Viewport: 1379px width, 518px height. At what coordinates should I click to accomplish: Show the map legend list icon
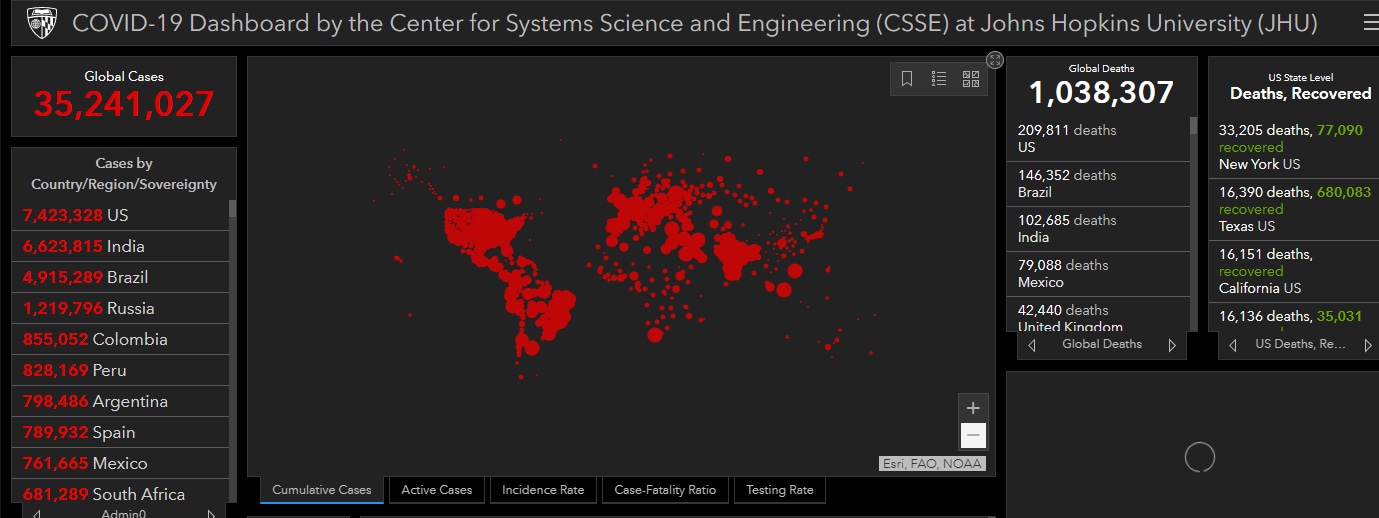939,79
